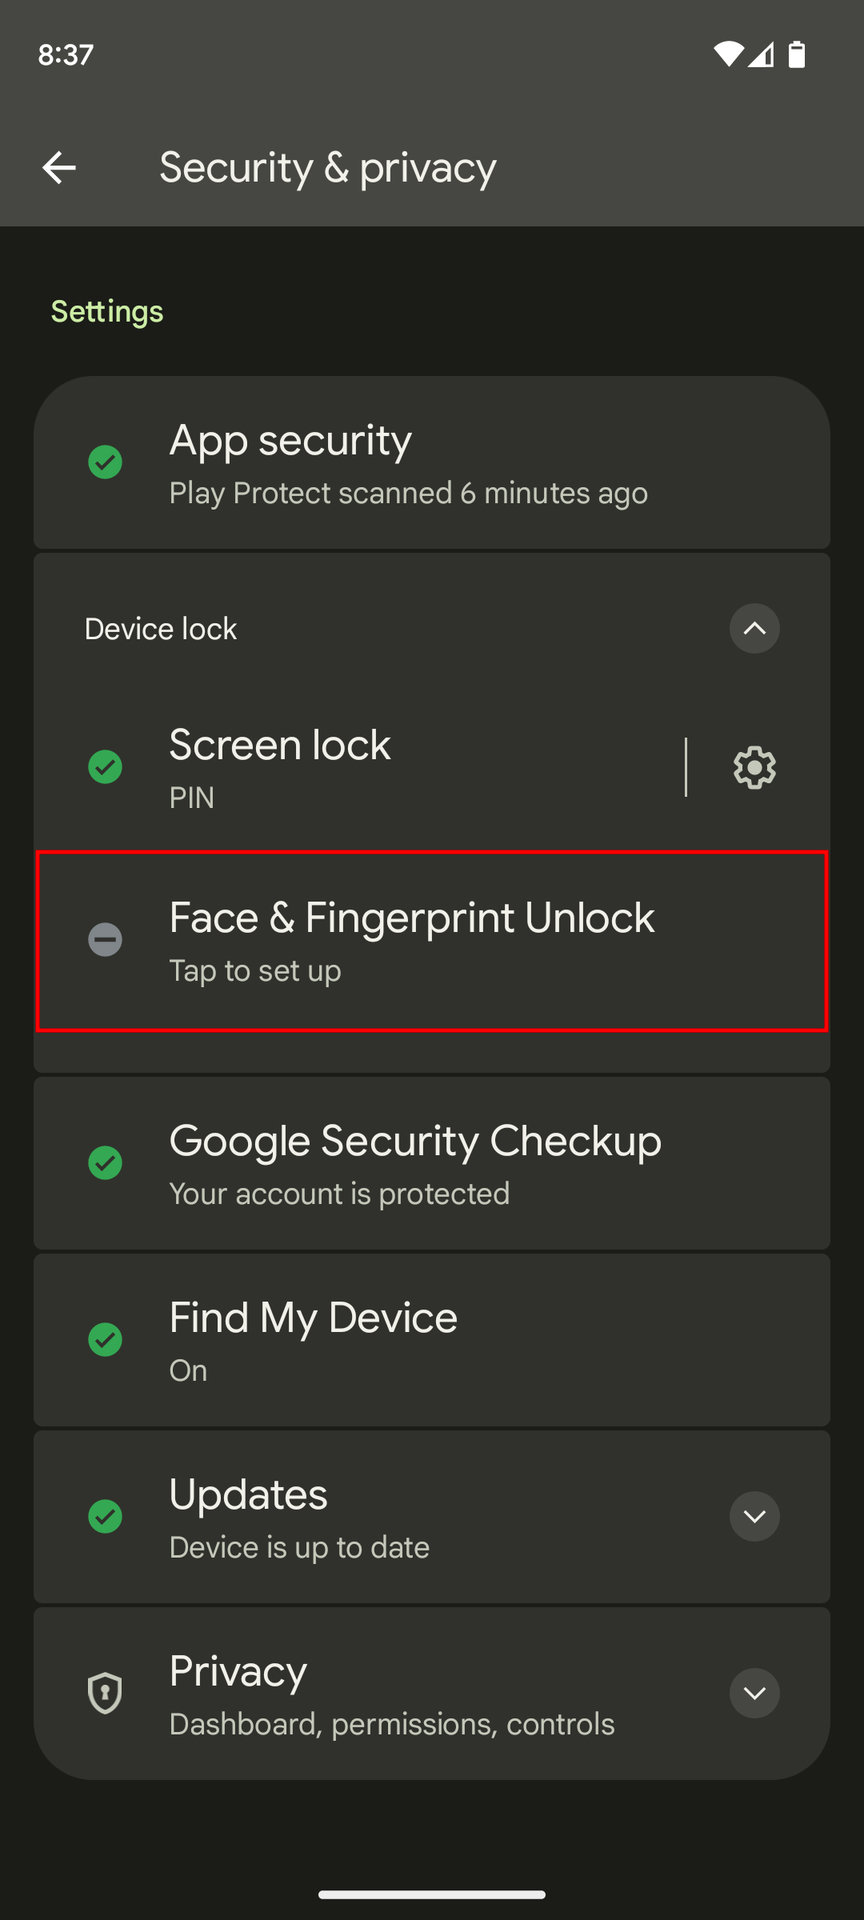This screenshot has height=1920, width=864.
Task: Tap the Wi-Fi status bar icon
Action: pyautogui.click(x=728, y=55)
